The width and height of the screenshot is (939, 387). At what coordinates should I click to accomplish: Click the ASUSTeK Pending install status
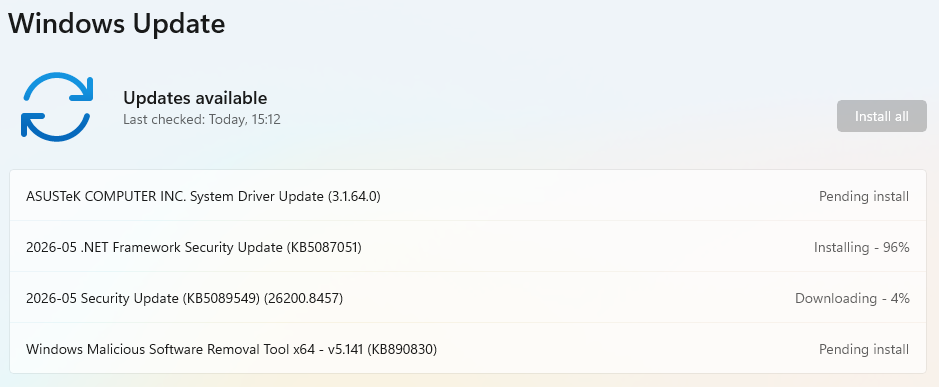point(864,196)
